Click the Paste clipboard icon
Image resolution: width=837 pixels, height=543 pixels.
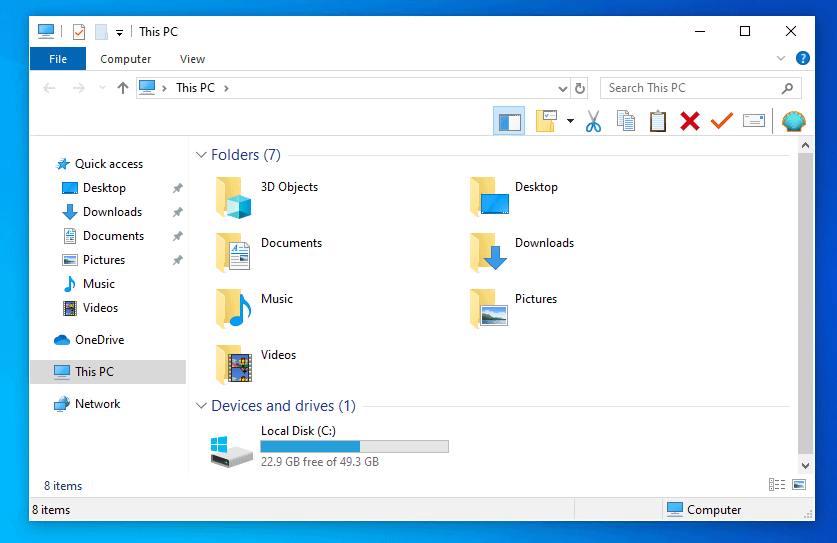click(658, 122)
